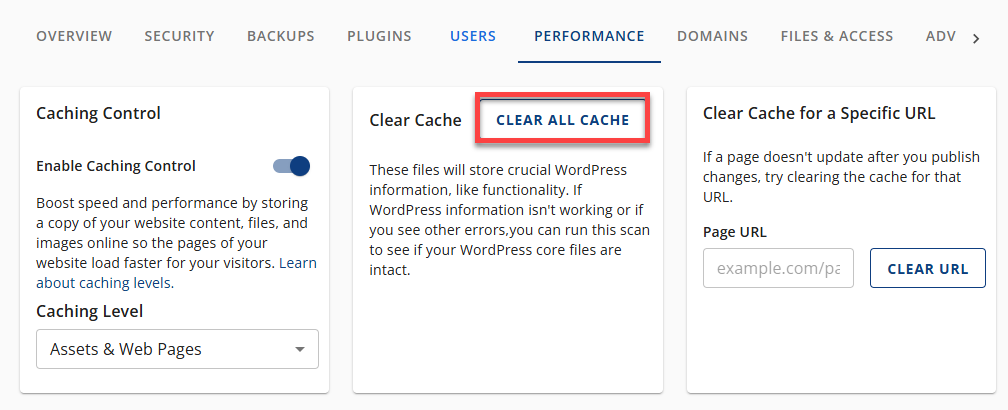Open the Caching Level dropdown
The width and height of the screenshot is (1008, 410).
tap(177, 349)
